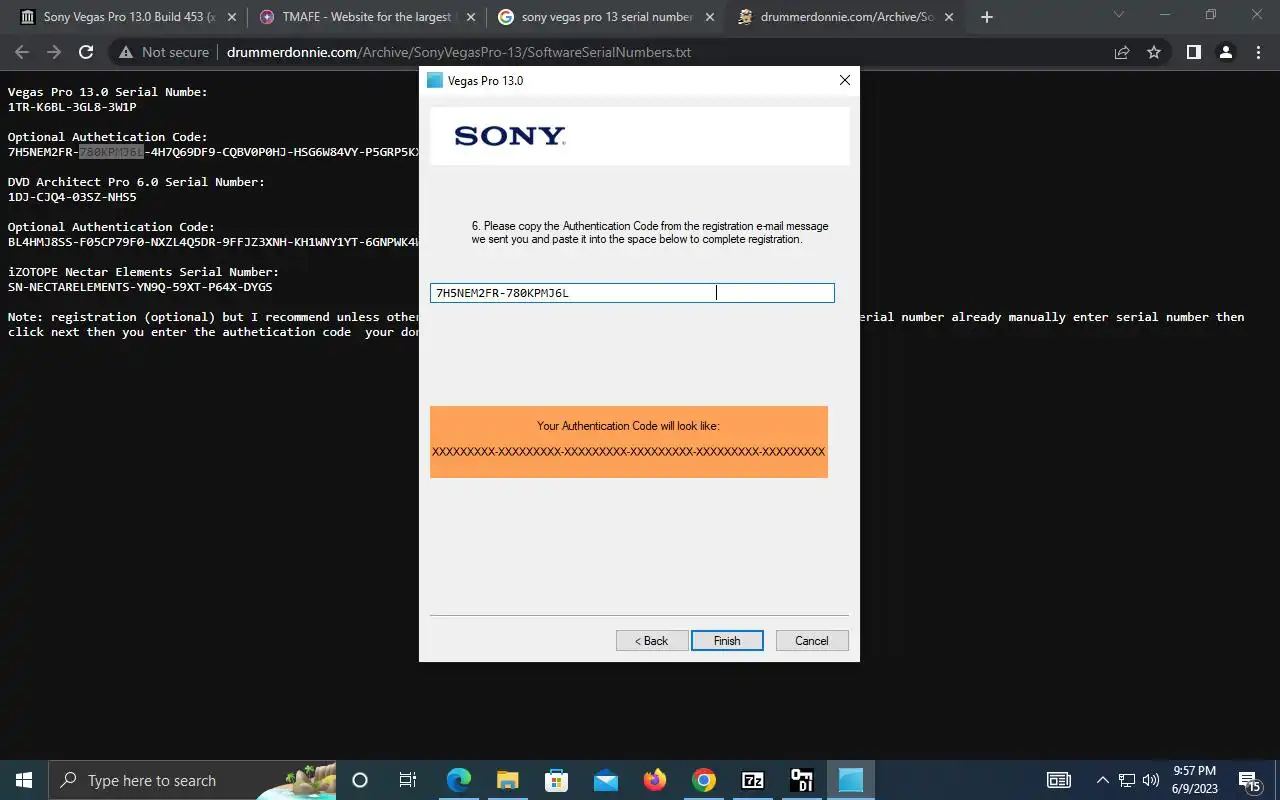This screenshot has height=800, width=1280.
Task: Click the XXXXXXXXX sample code format text
Action: pos(628,452)
